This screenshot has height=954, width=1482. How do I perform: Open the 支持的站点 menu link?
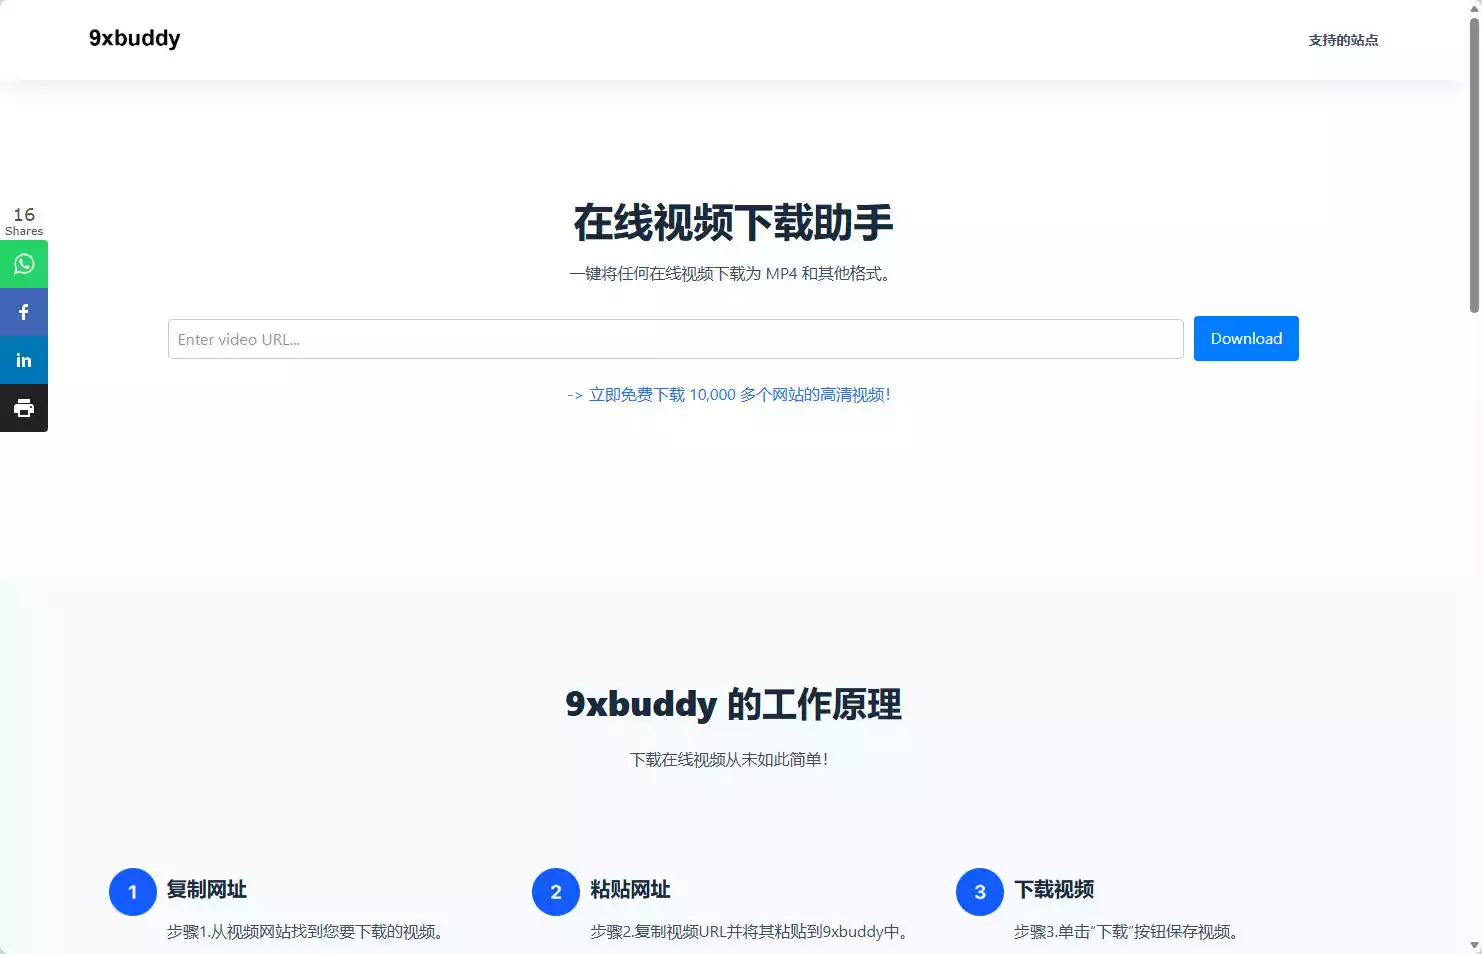click(x=1343, y=40)
